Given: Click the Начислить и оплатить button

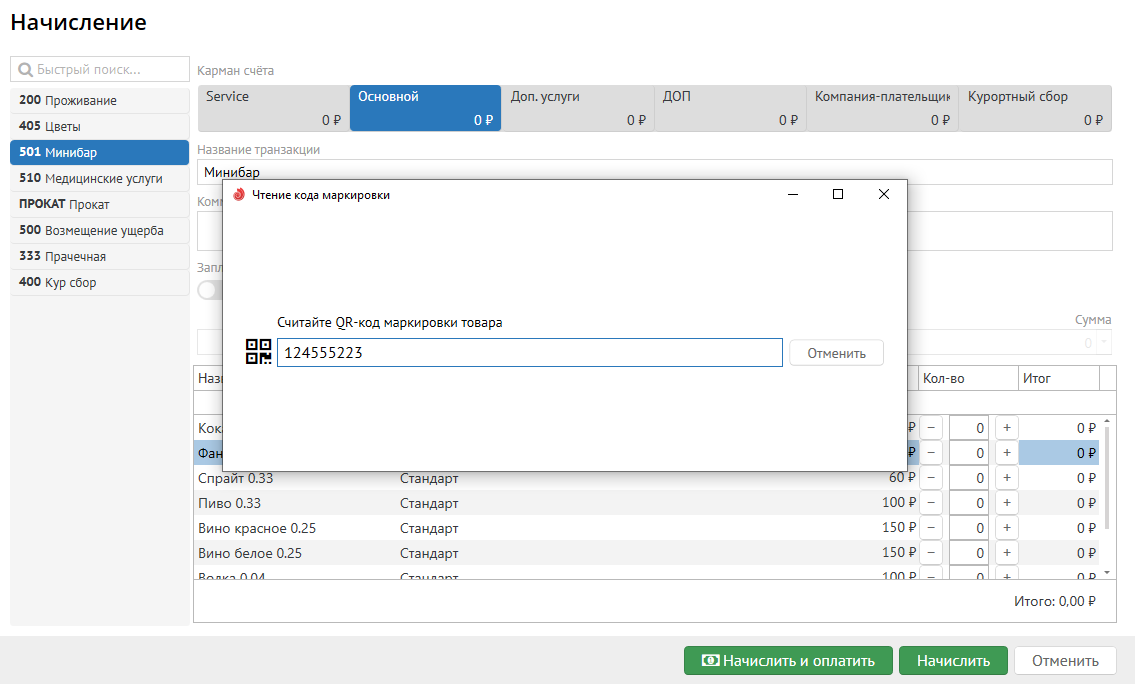Looking at the screenshot, I should pyautogui.click(x=788, y=660).
